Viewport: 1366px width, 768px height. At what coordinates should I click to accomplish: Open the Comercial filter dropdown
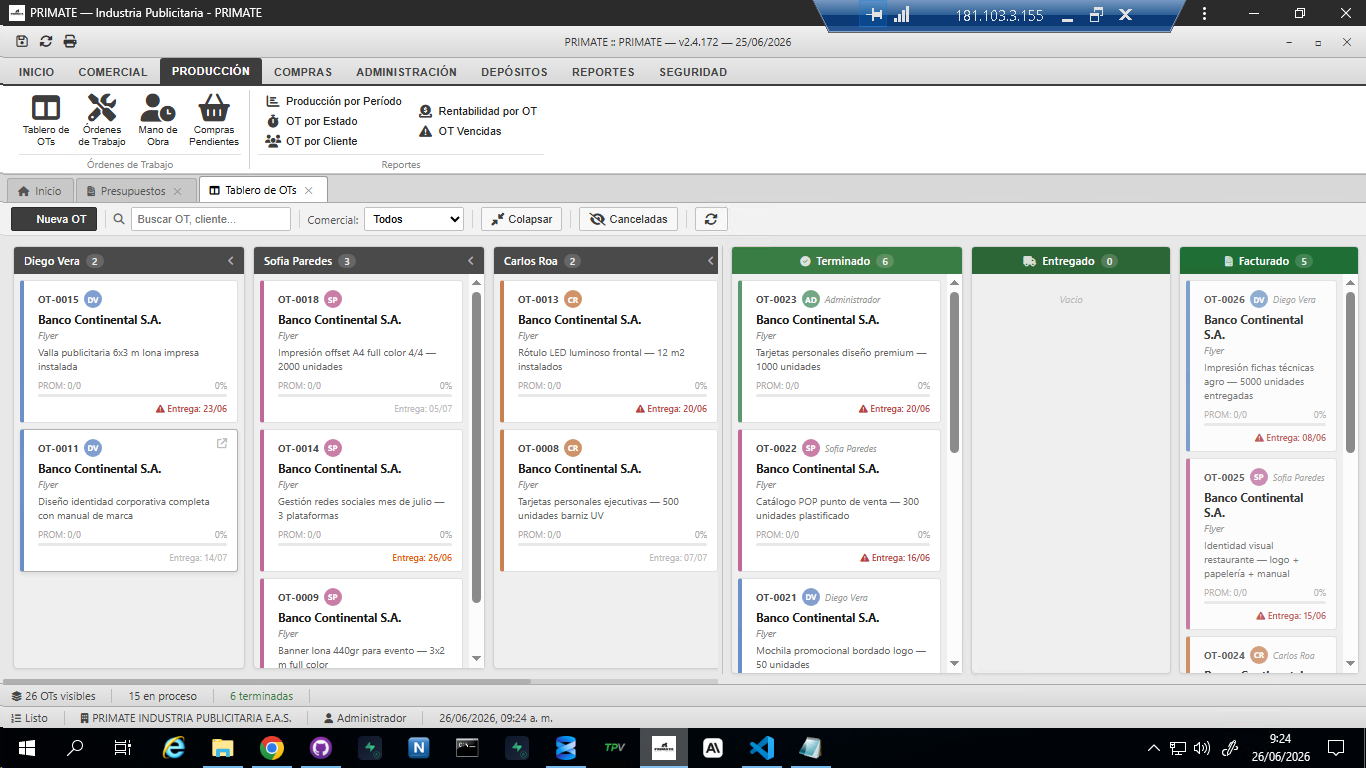click(414, 219)
